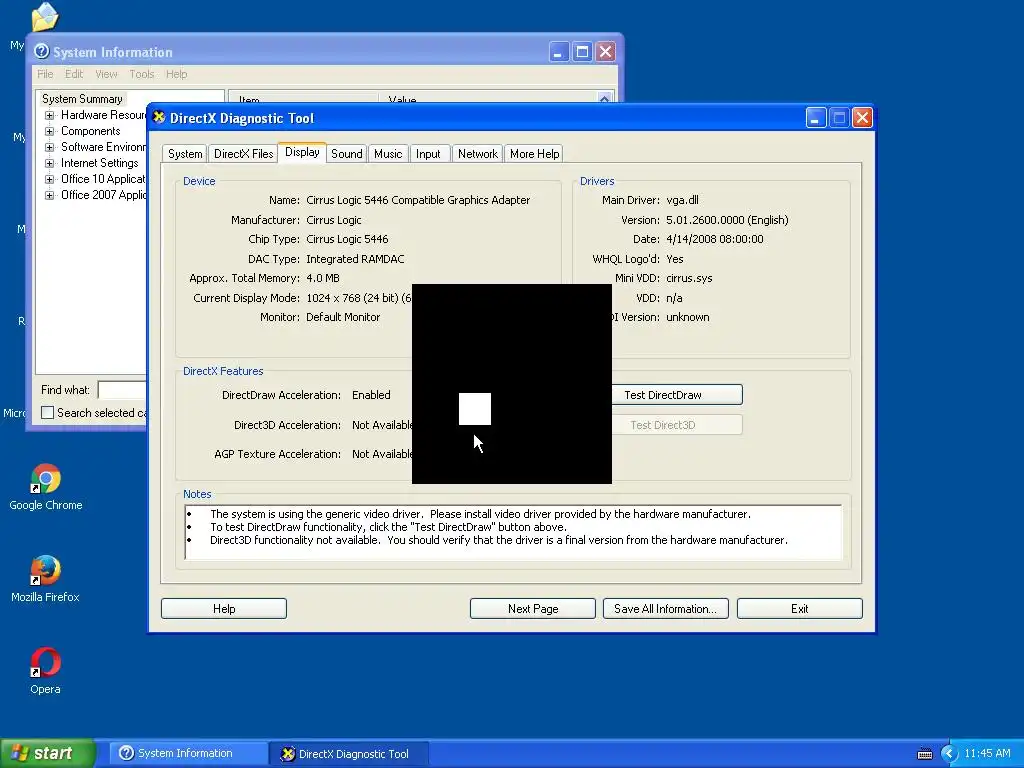The width and height of the screenshot is (1024, 768).
Task: Click the Exit button
Action: point(800,609)
